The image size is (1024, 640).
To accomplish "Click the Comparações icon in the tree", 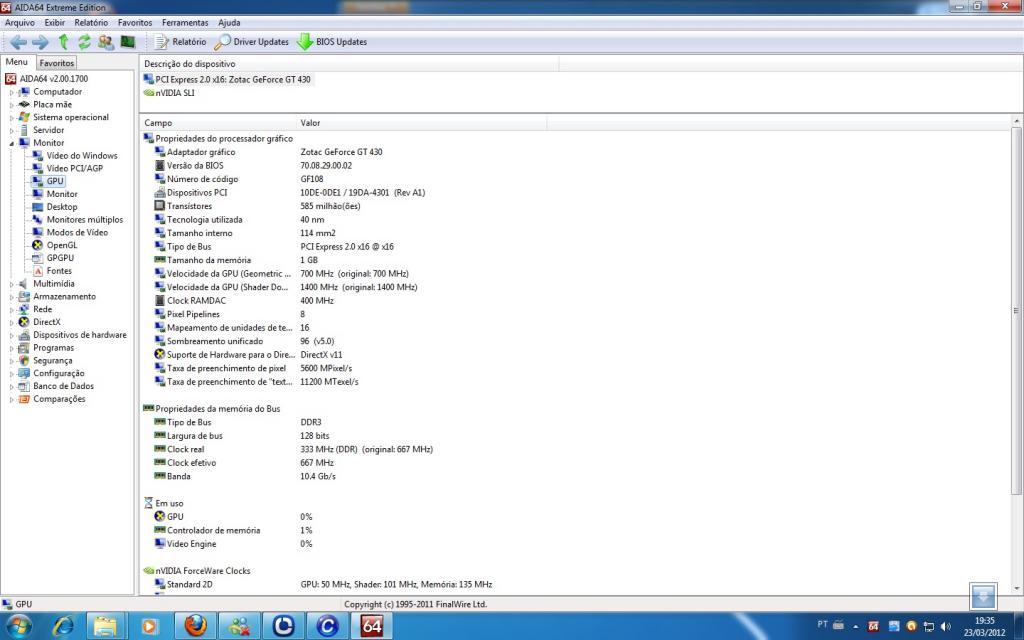I will (24, 399).
